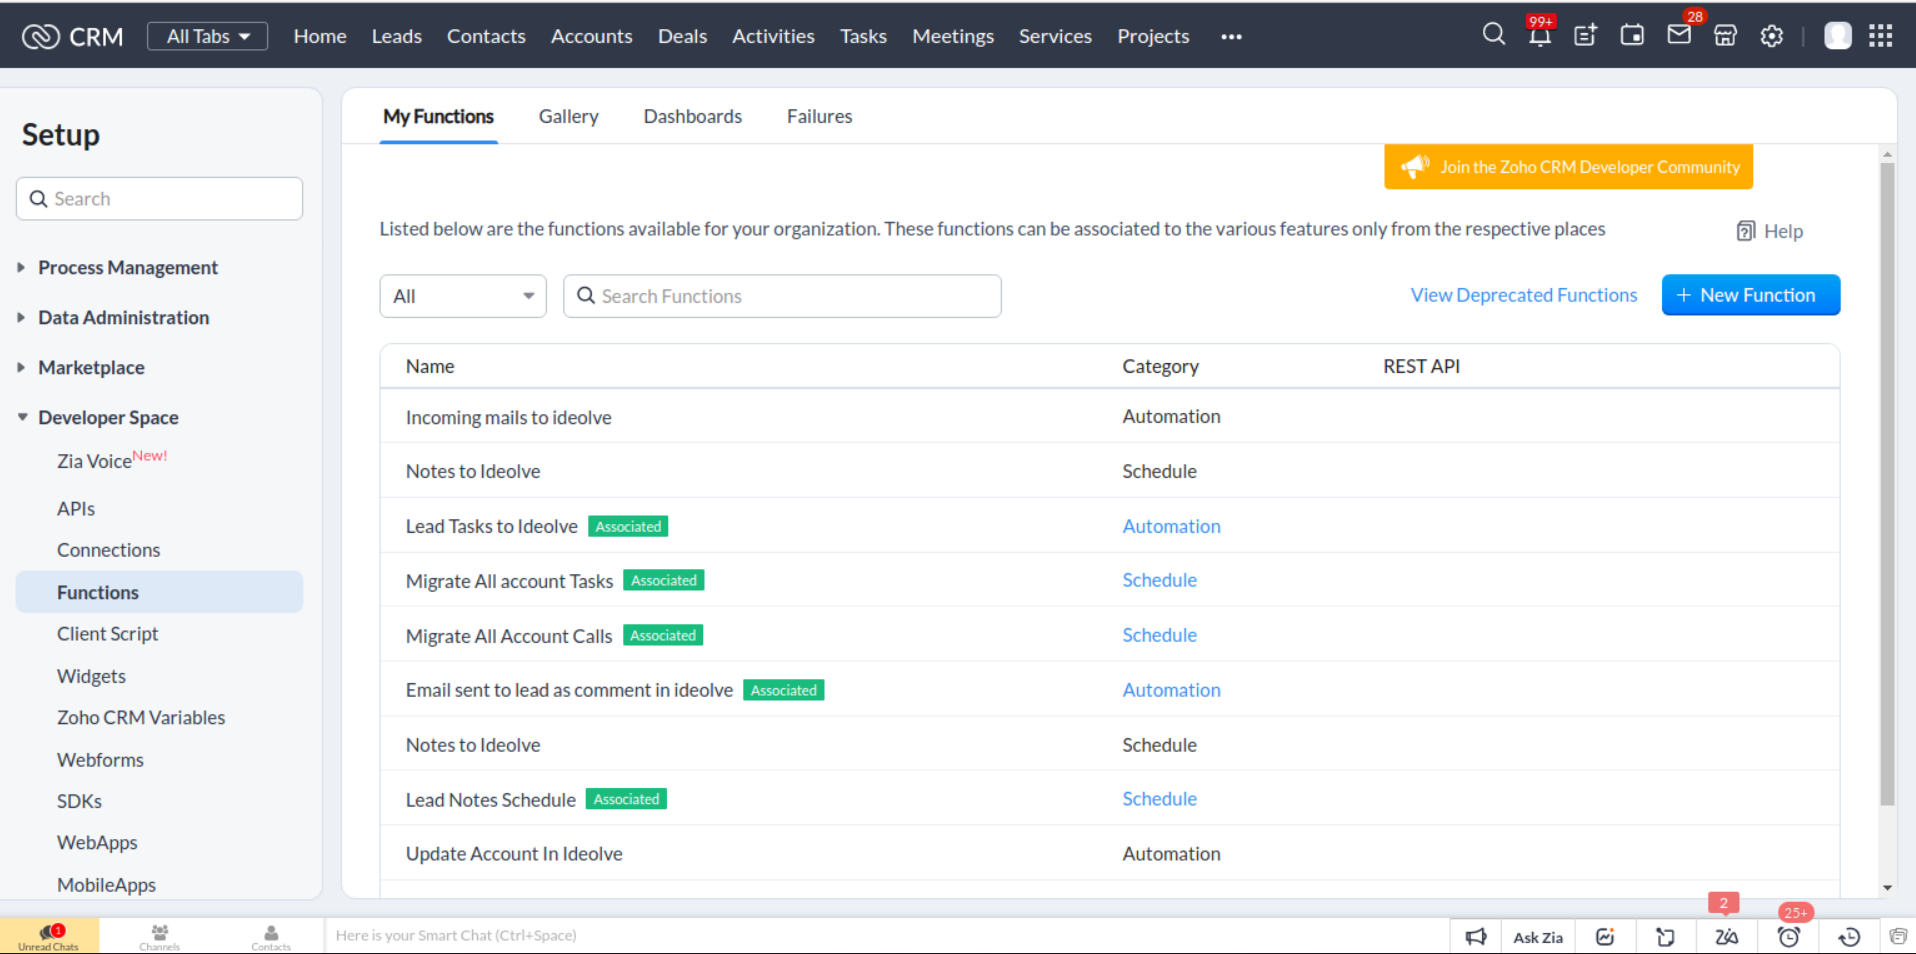1916x954 pixels.
Task: Click the announcements megaphone icon in bottom bar
Action: click(1476, 937)
